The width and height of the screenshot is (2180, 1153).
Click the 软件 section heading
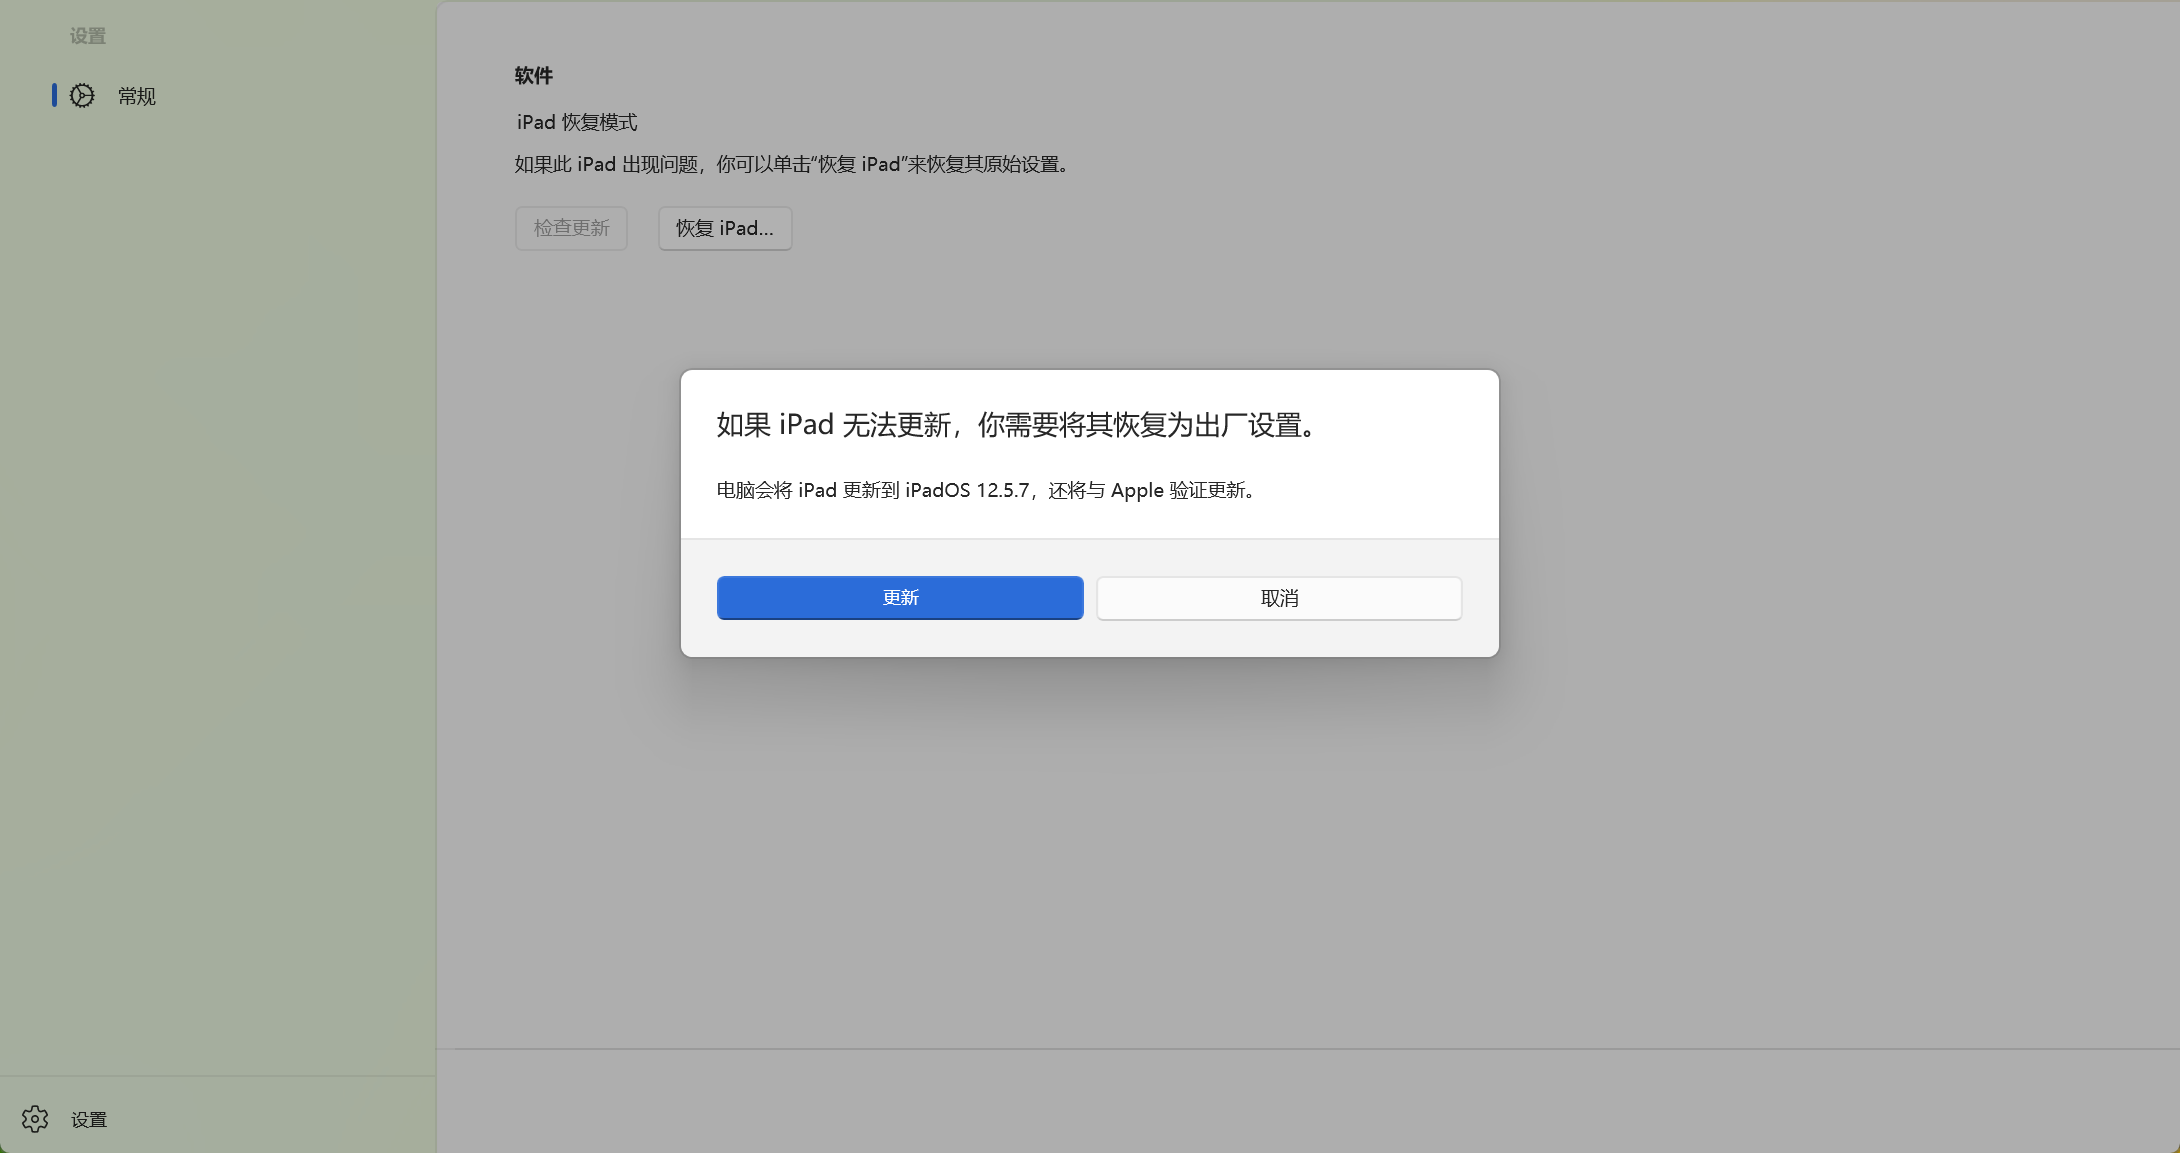[x=534, y=76]
